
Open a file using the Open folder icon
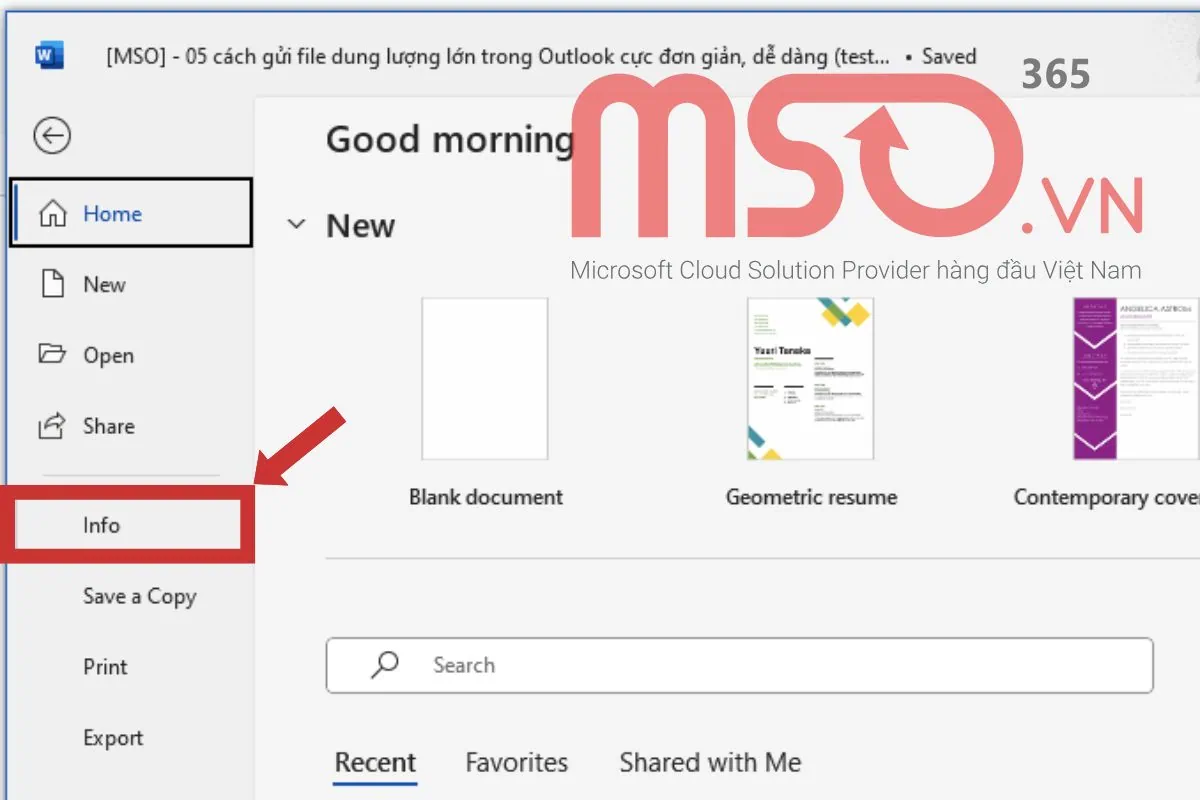coord(53,355)
